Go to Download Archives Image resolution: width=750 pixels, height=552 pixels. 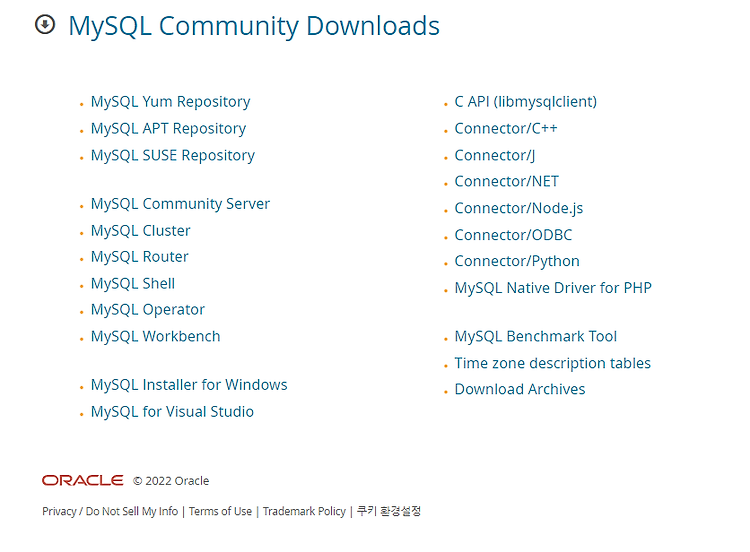tap(520, 389)
